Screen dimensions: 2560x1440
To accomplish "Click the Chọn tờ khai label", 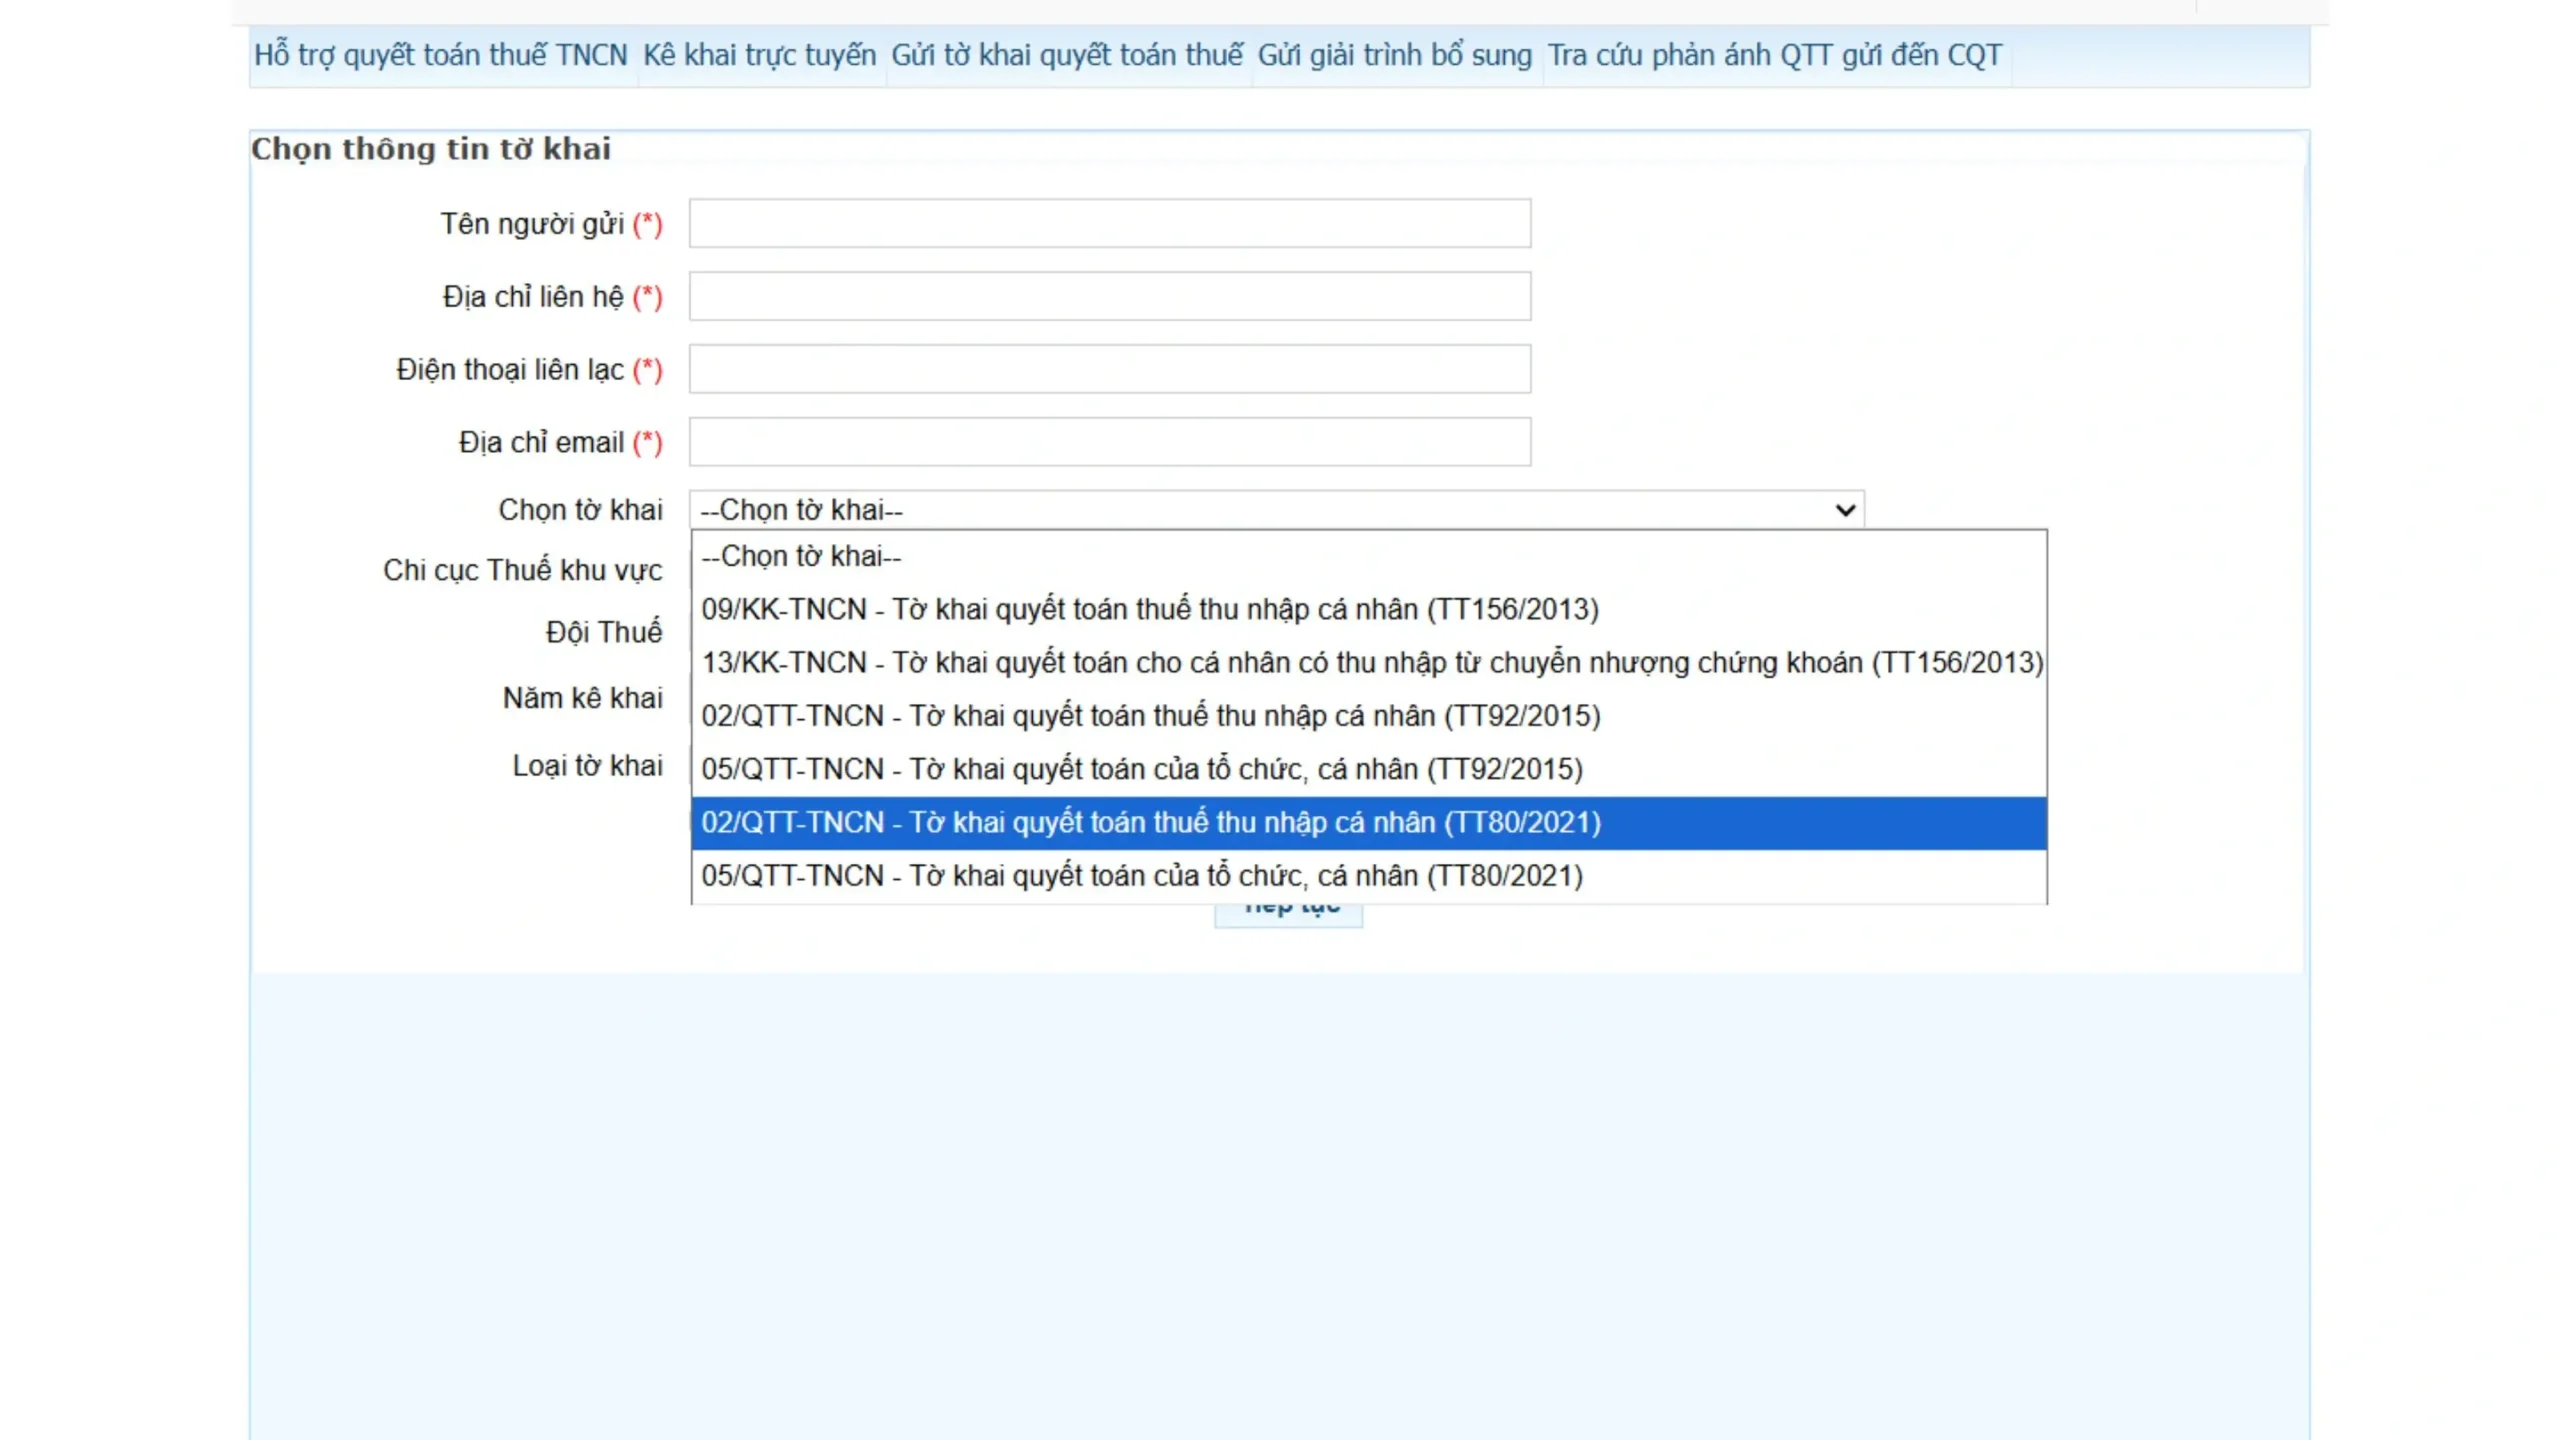I will pyautogui.click(x=580, y=510).
